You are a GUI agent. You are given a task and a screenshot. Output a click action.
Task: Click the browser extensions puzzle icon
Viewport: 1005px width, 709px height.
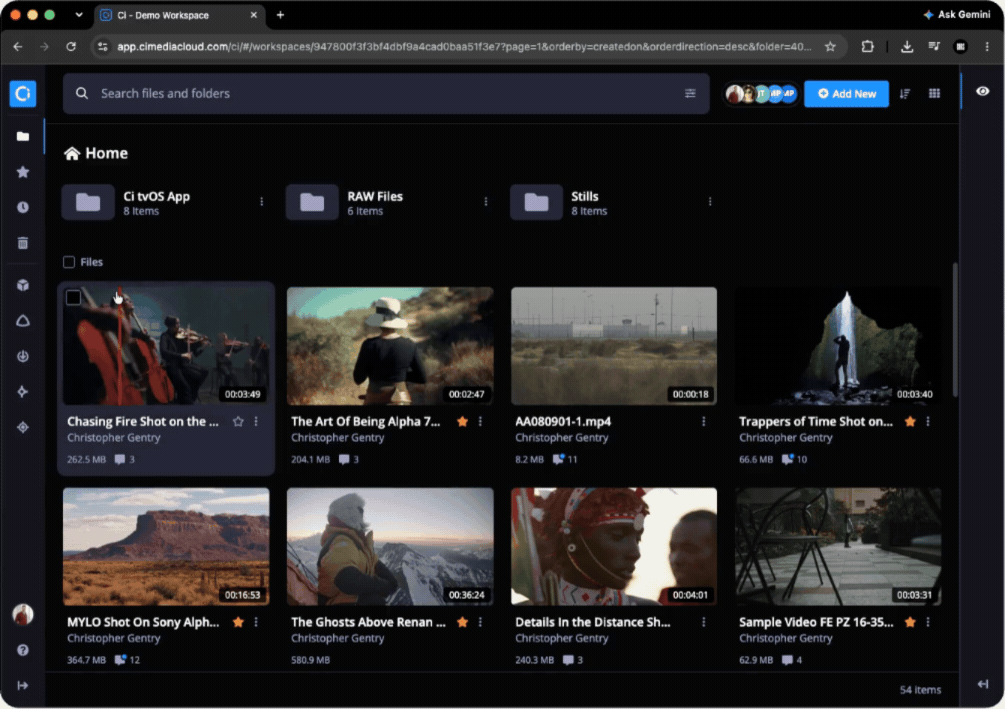tap(867, 46)
